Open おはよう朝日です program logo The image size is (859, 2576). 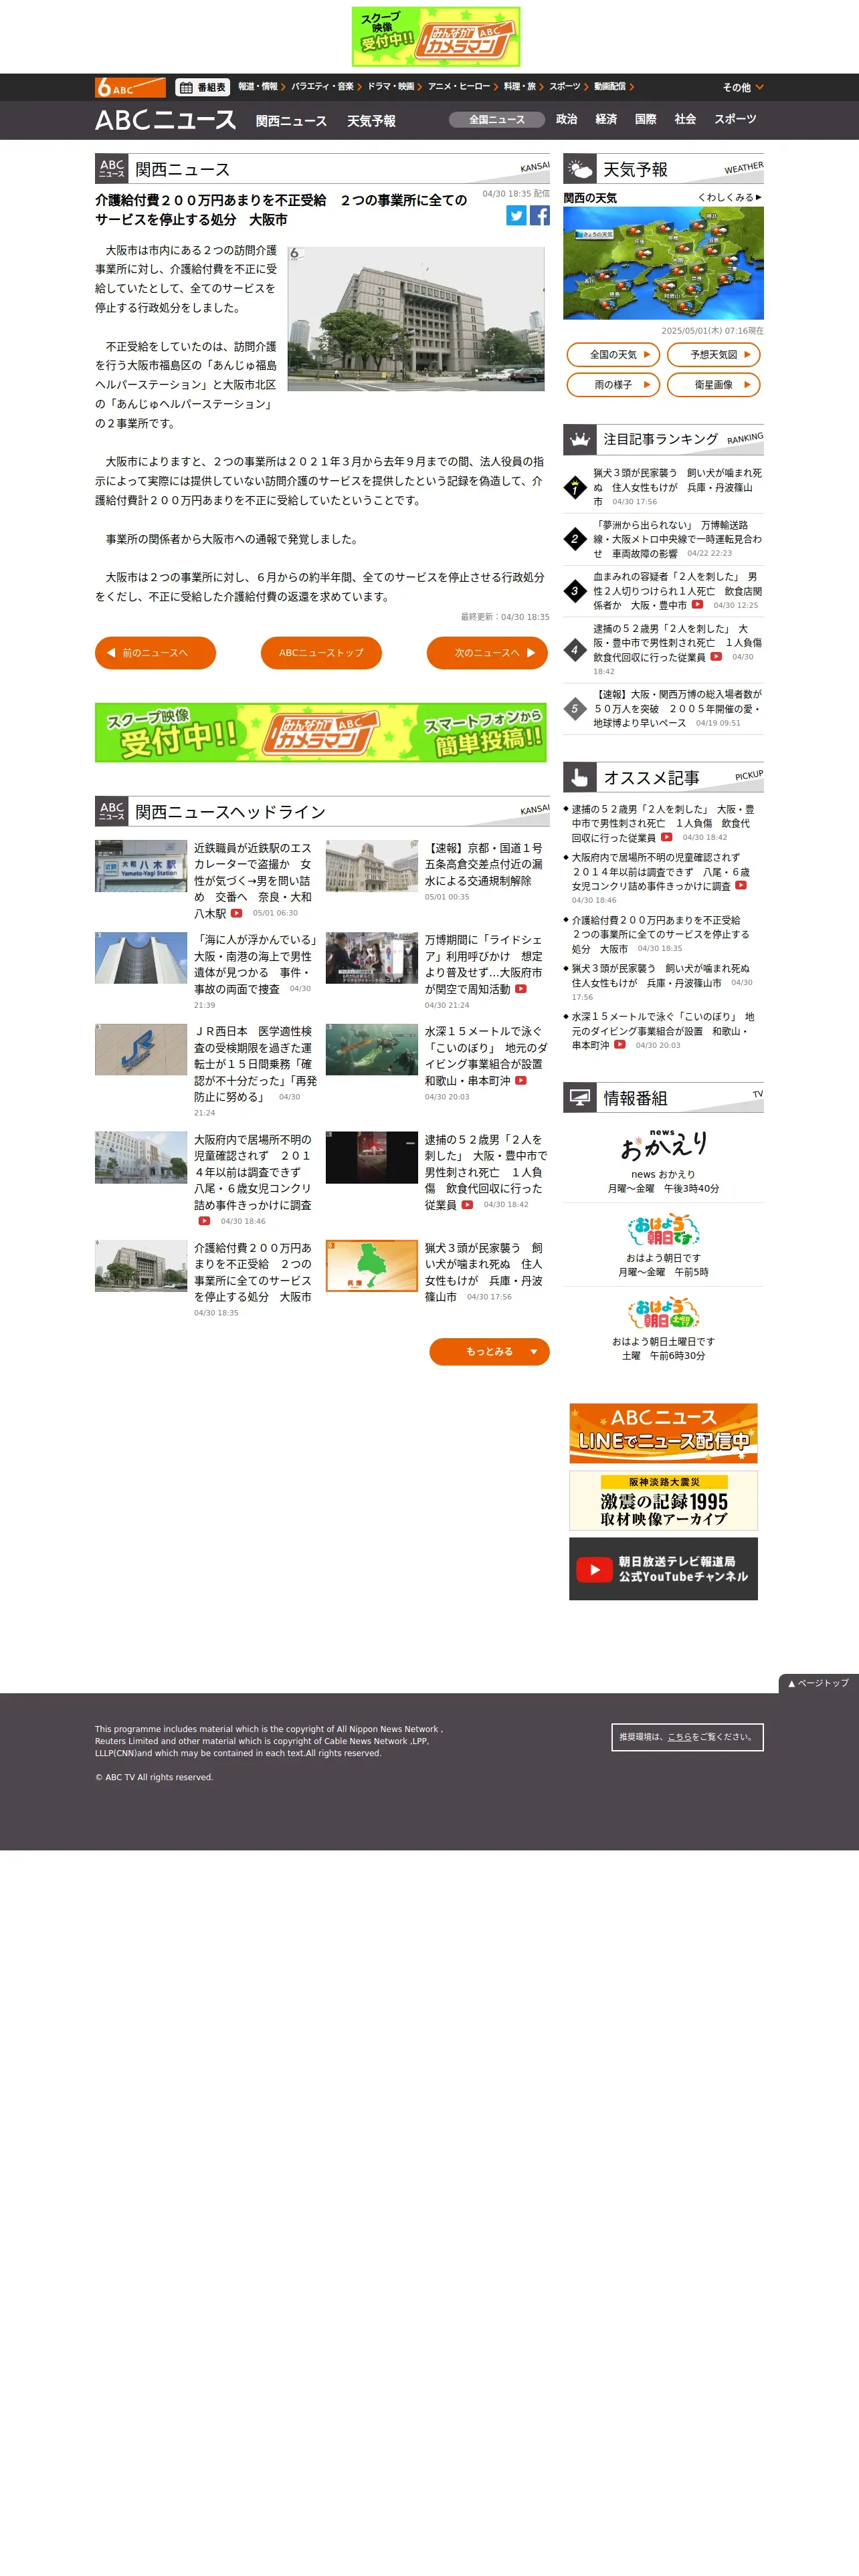pos(663,1230)
